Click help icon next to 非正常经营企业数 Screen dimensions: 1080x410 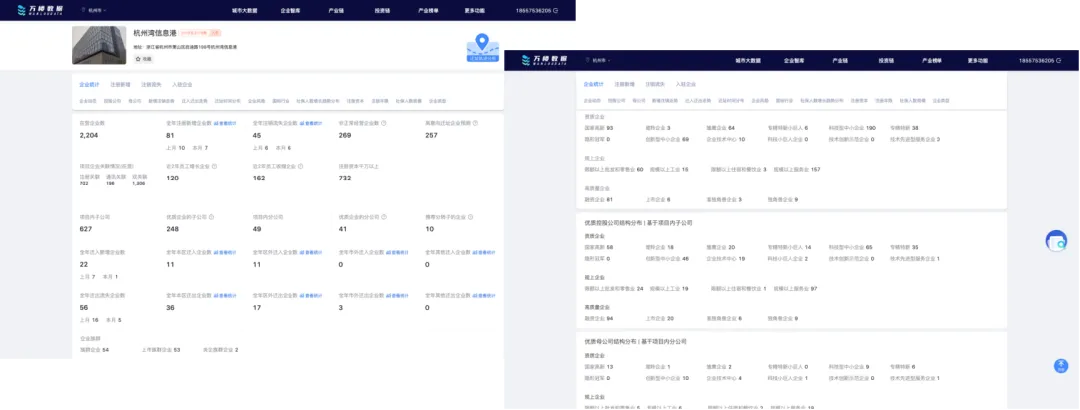[x=383, y=123]
